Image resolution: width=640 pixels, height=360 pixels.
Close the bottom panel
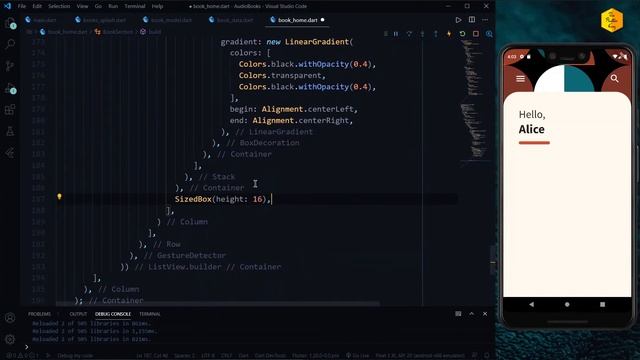(x=485, y=314)
